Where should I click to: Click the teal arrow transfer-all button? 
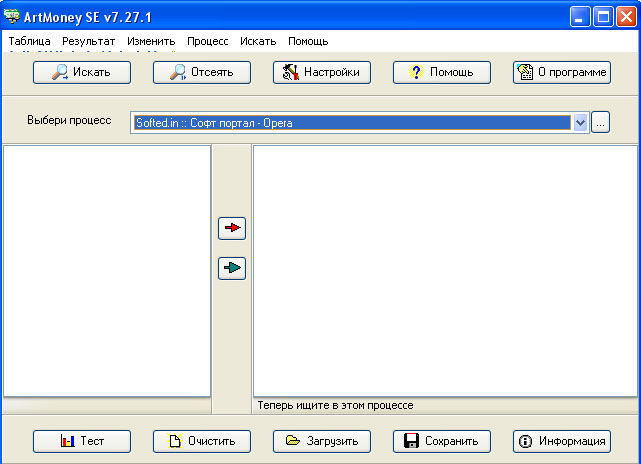[232, 268]
